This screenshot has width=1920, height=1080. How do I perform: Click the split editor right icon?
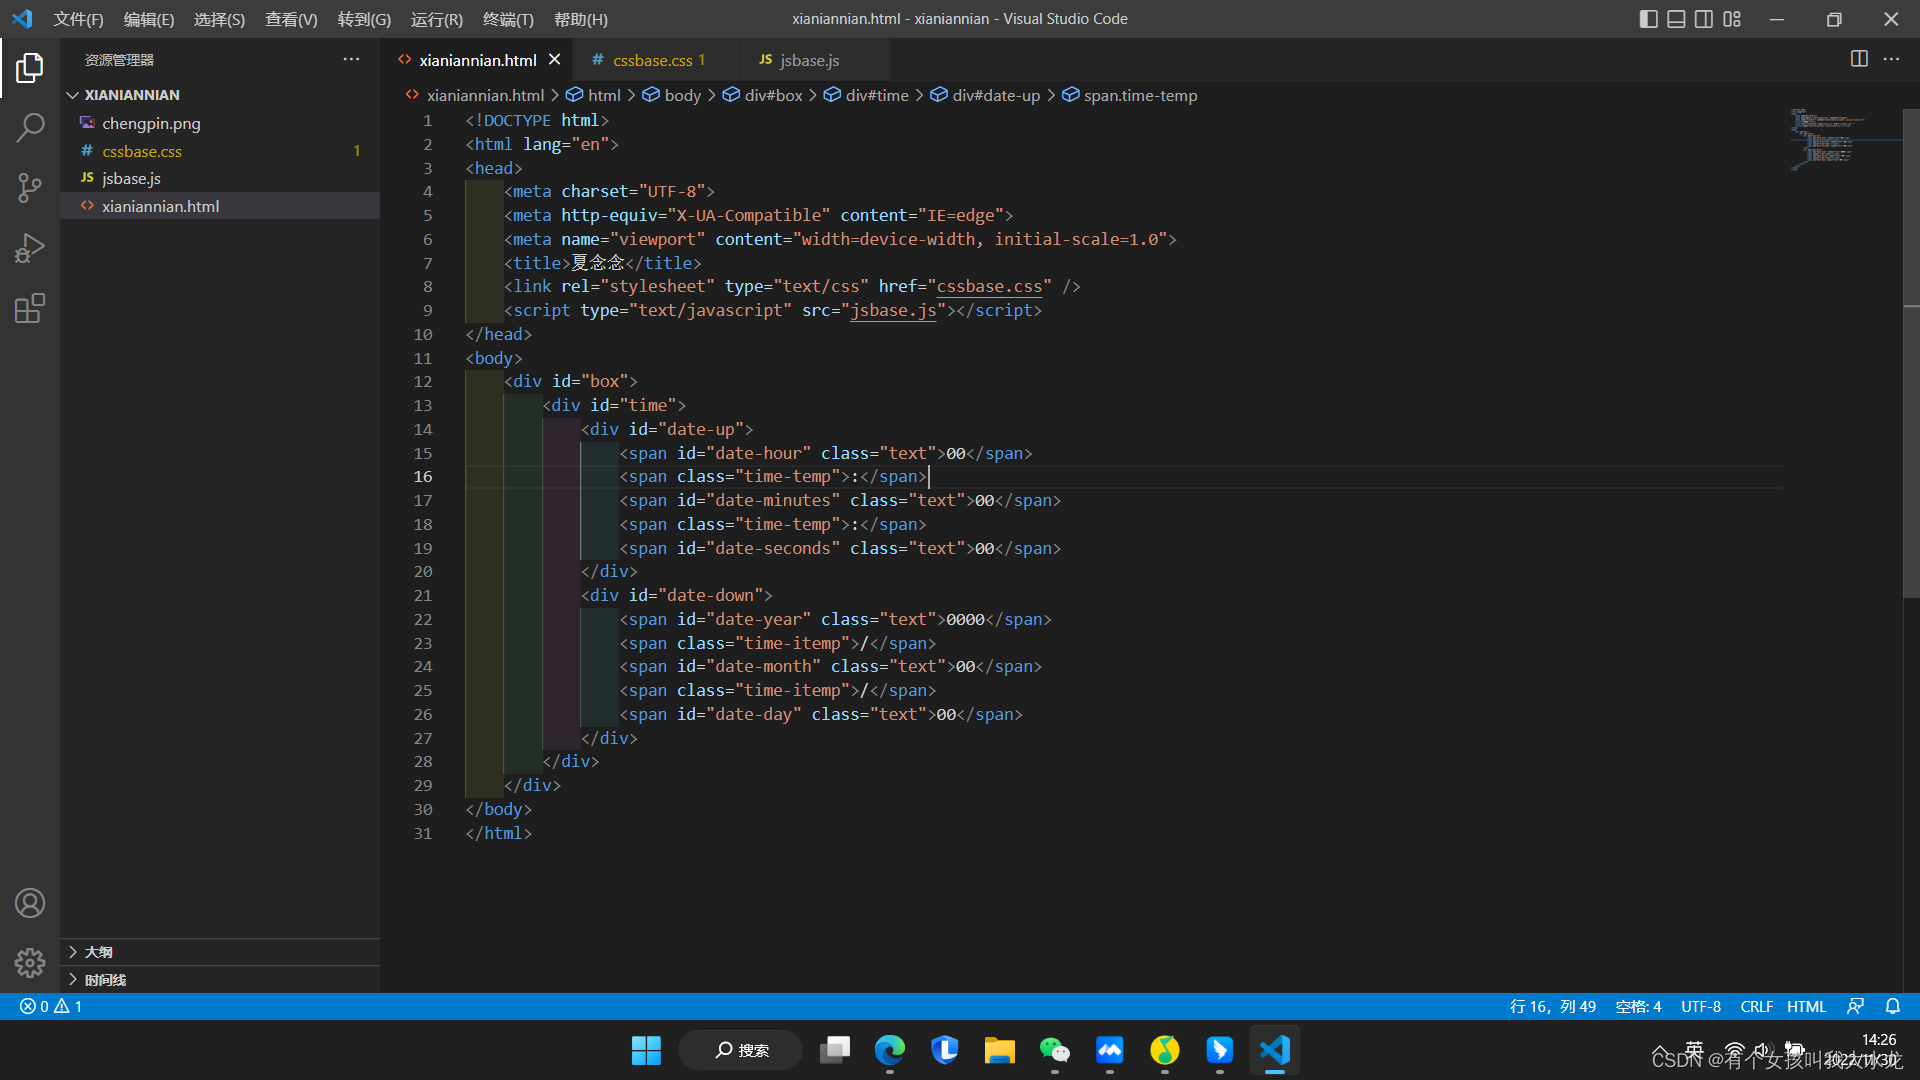(1859, 59)
